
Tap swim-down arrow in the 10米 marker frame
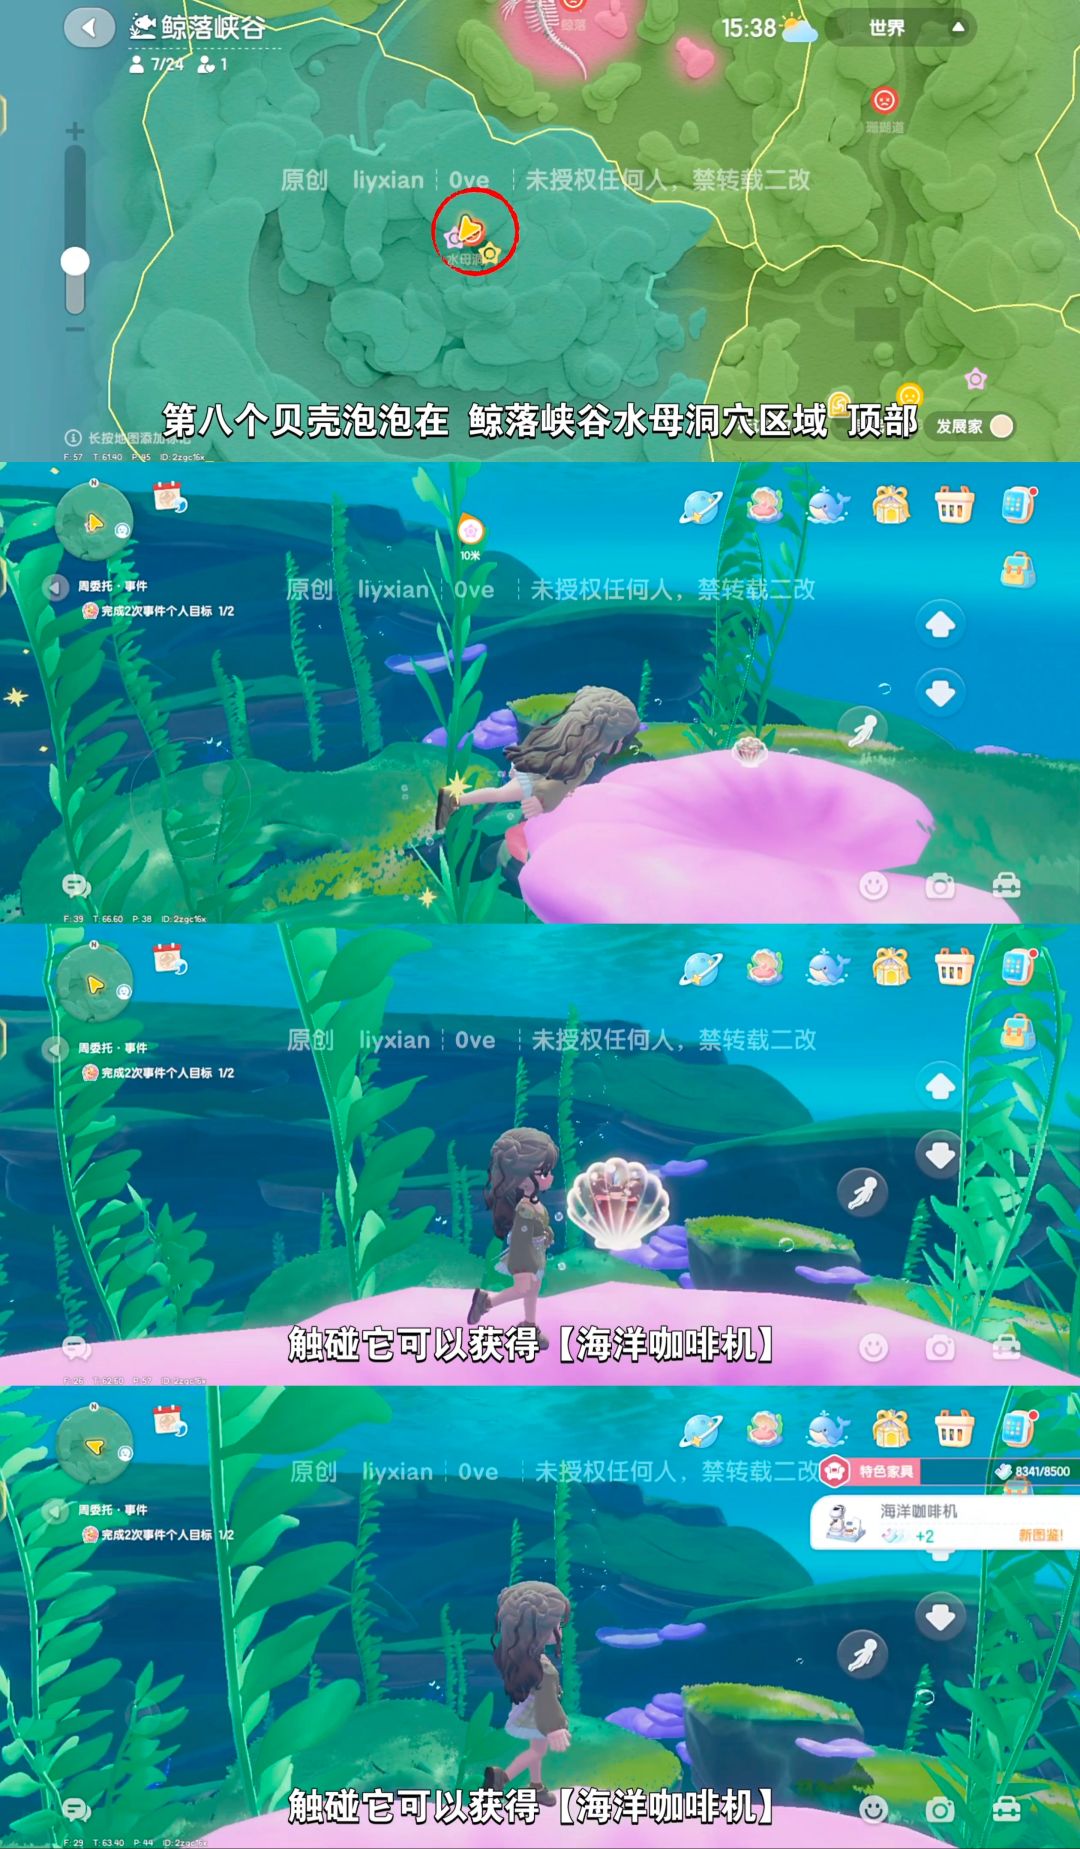coord(940,693)
